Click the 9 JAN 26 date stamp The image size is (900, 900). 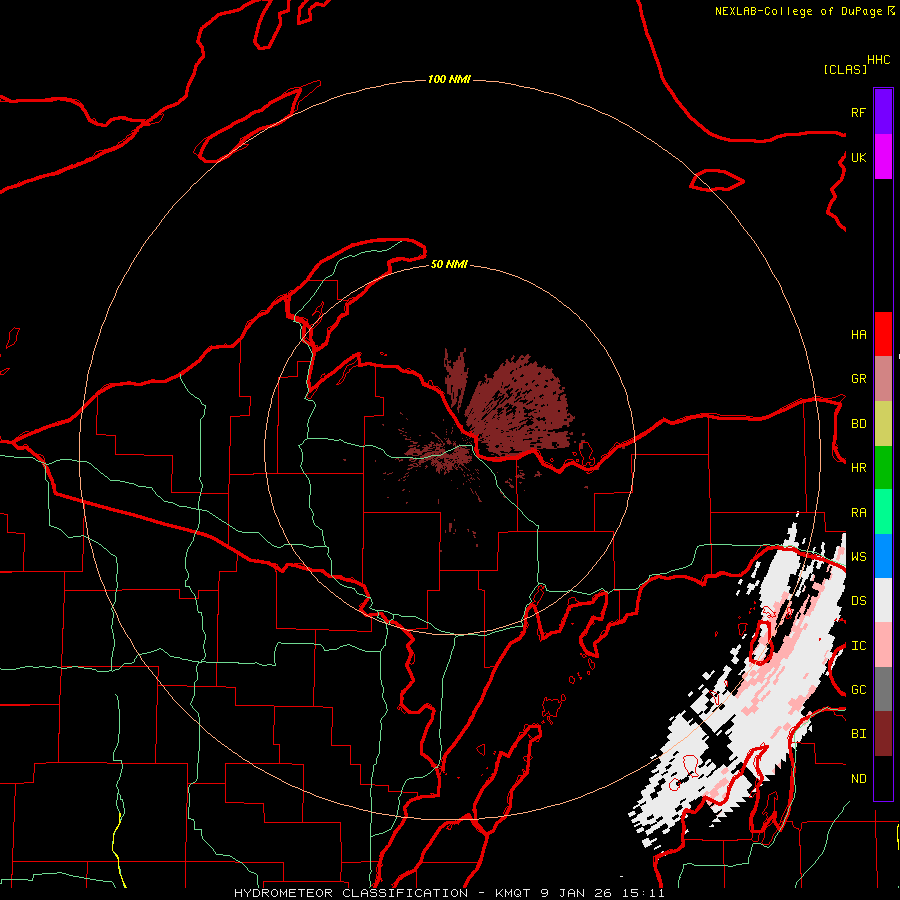coord(577,893)
